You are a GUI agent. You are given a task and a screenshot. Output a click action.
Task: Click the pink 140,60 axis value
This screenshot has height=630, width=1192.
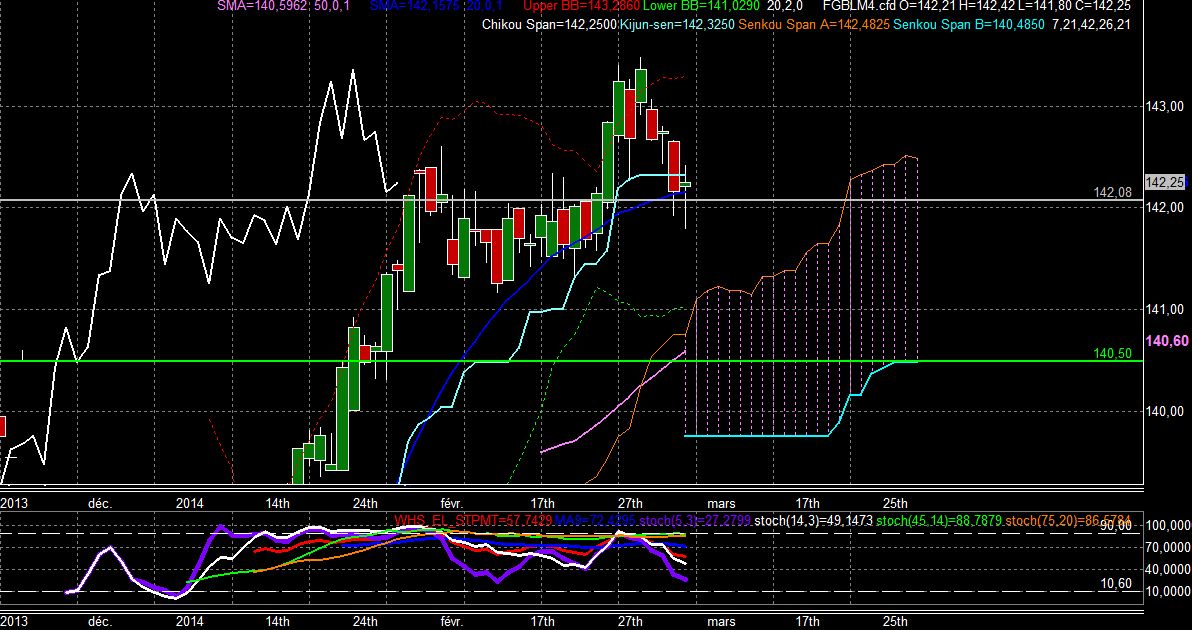pos(1167,341)
